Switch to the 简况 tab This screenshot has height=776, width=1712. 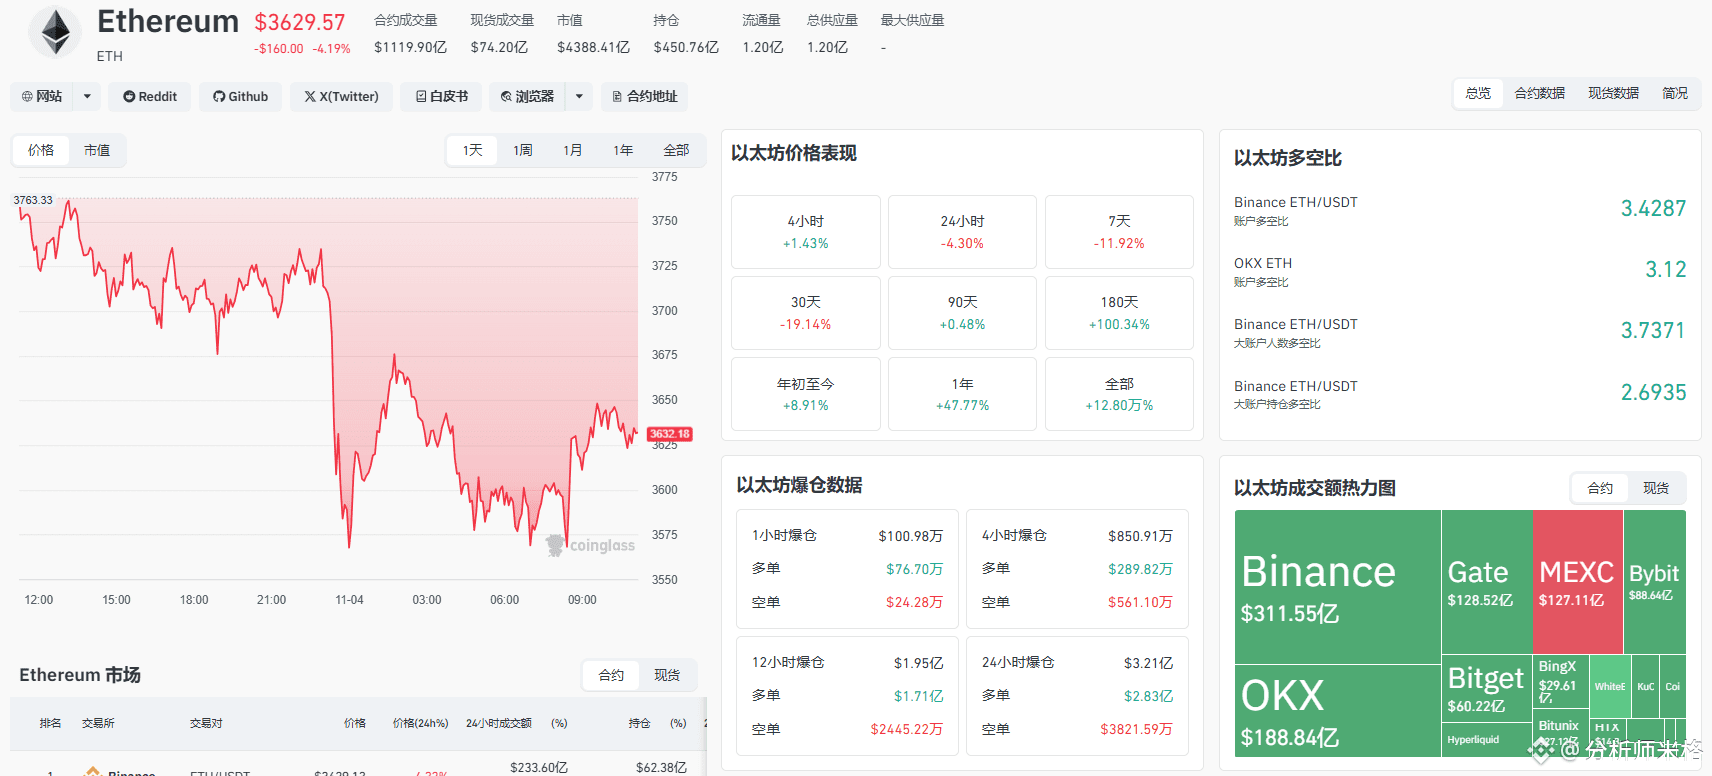pyautogui.click(x=1675, y=93)
